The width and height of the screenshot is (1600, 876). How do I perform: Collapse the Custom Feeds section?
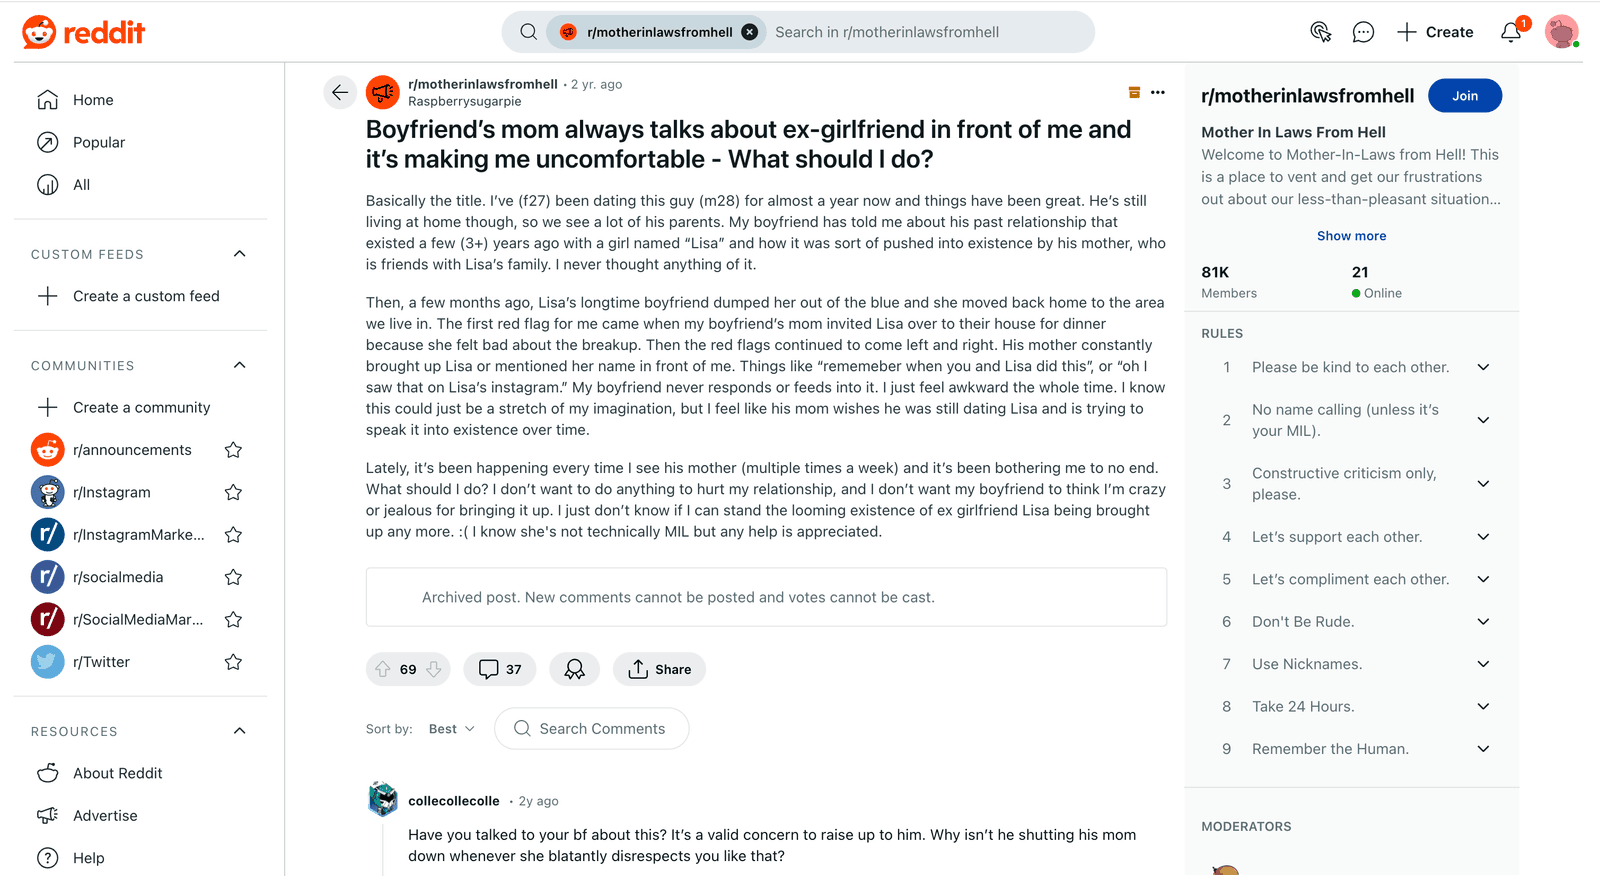240,254
